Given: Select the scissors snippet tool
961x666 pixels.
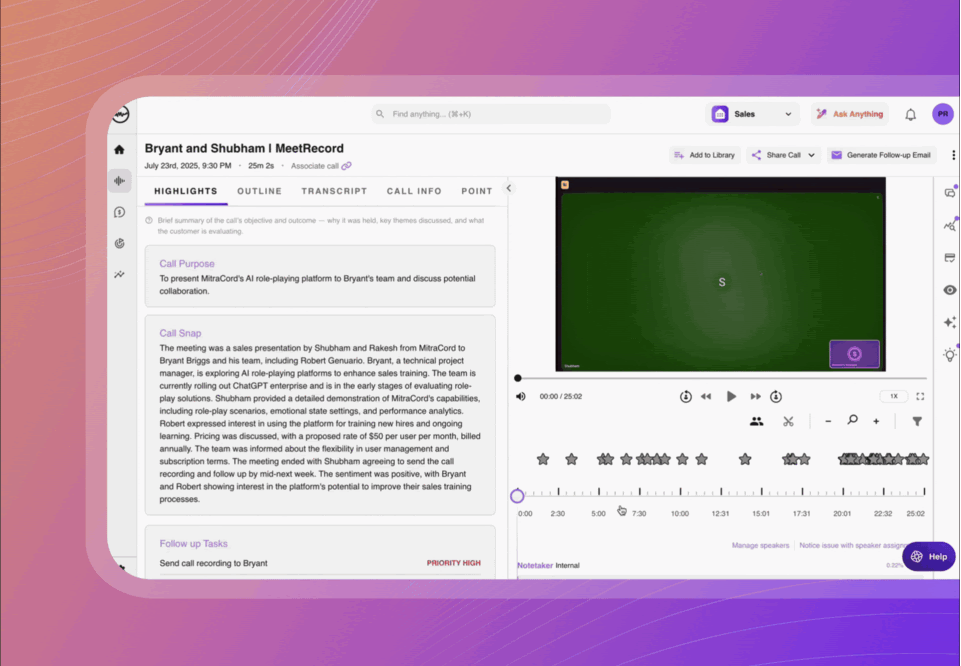Looking at the screenshot, I should pos(788,422).
